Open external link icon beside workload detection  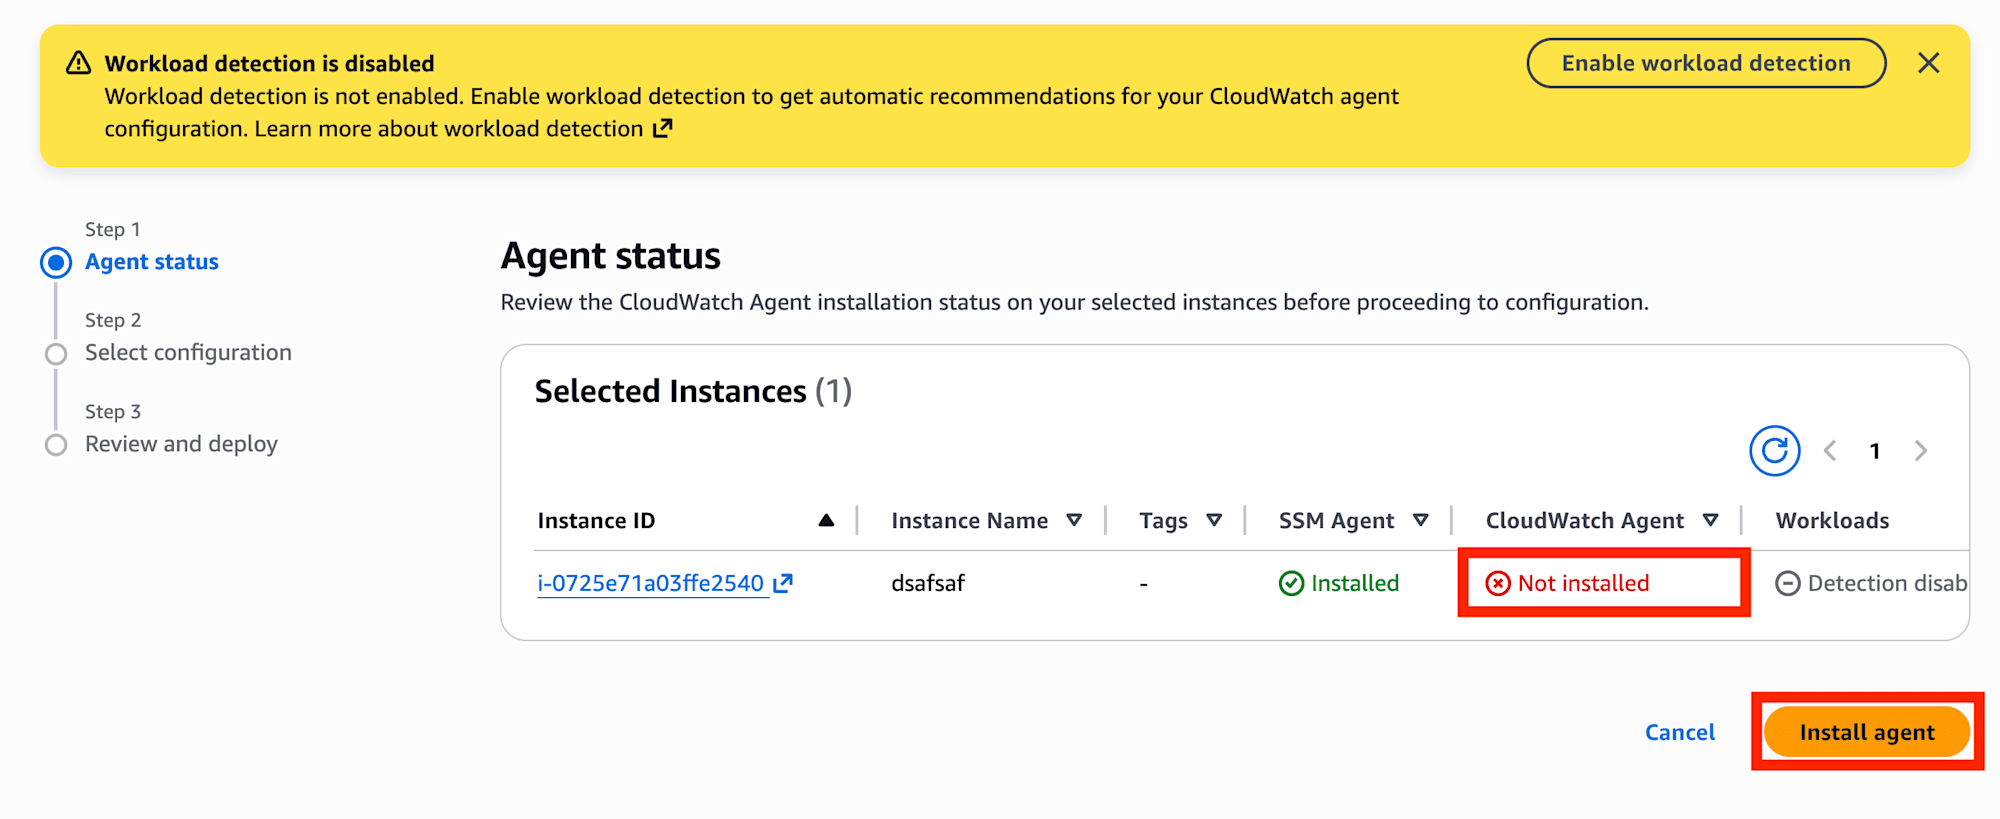[662, 129]
